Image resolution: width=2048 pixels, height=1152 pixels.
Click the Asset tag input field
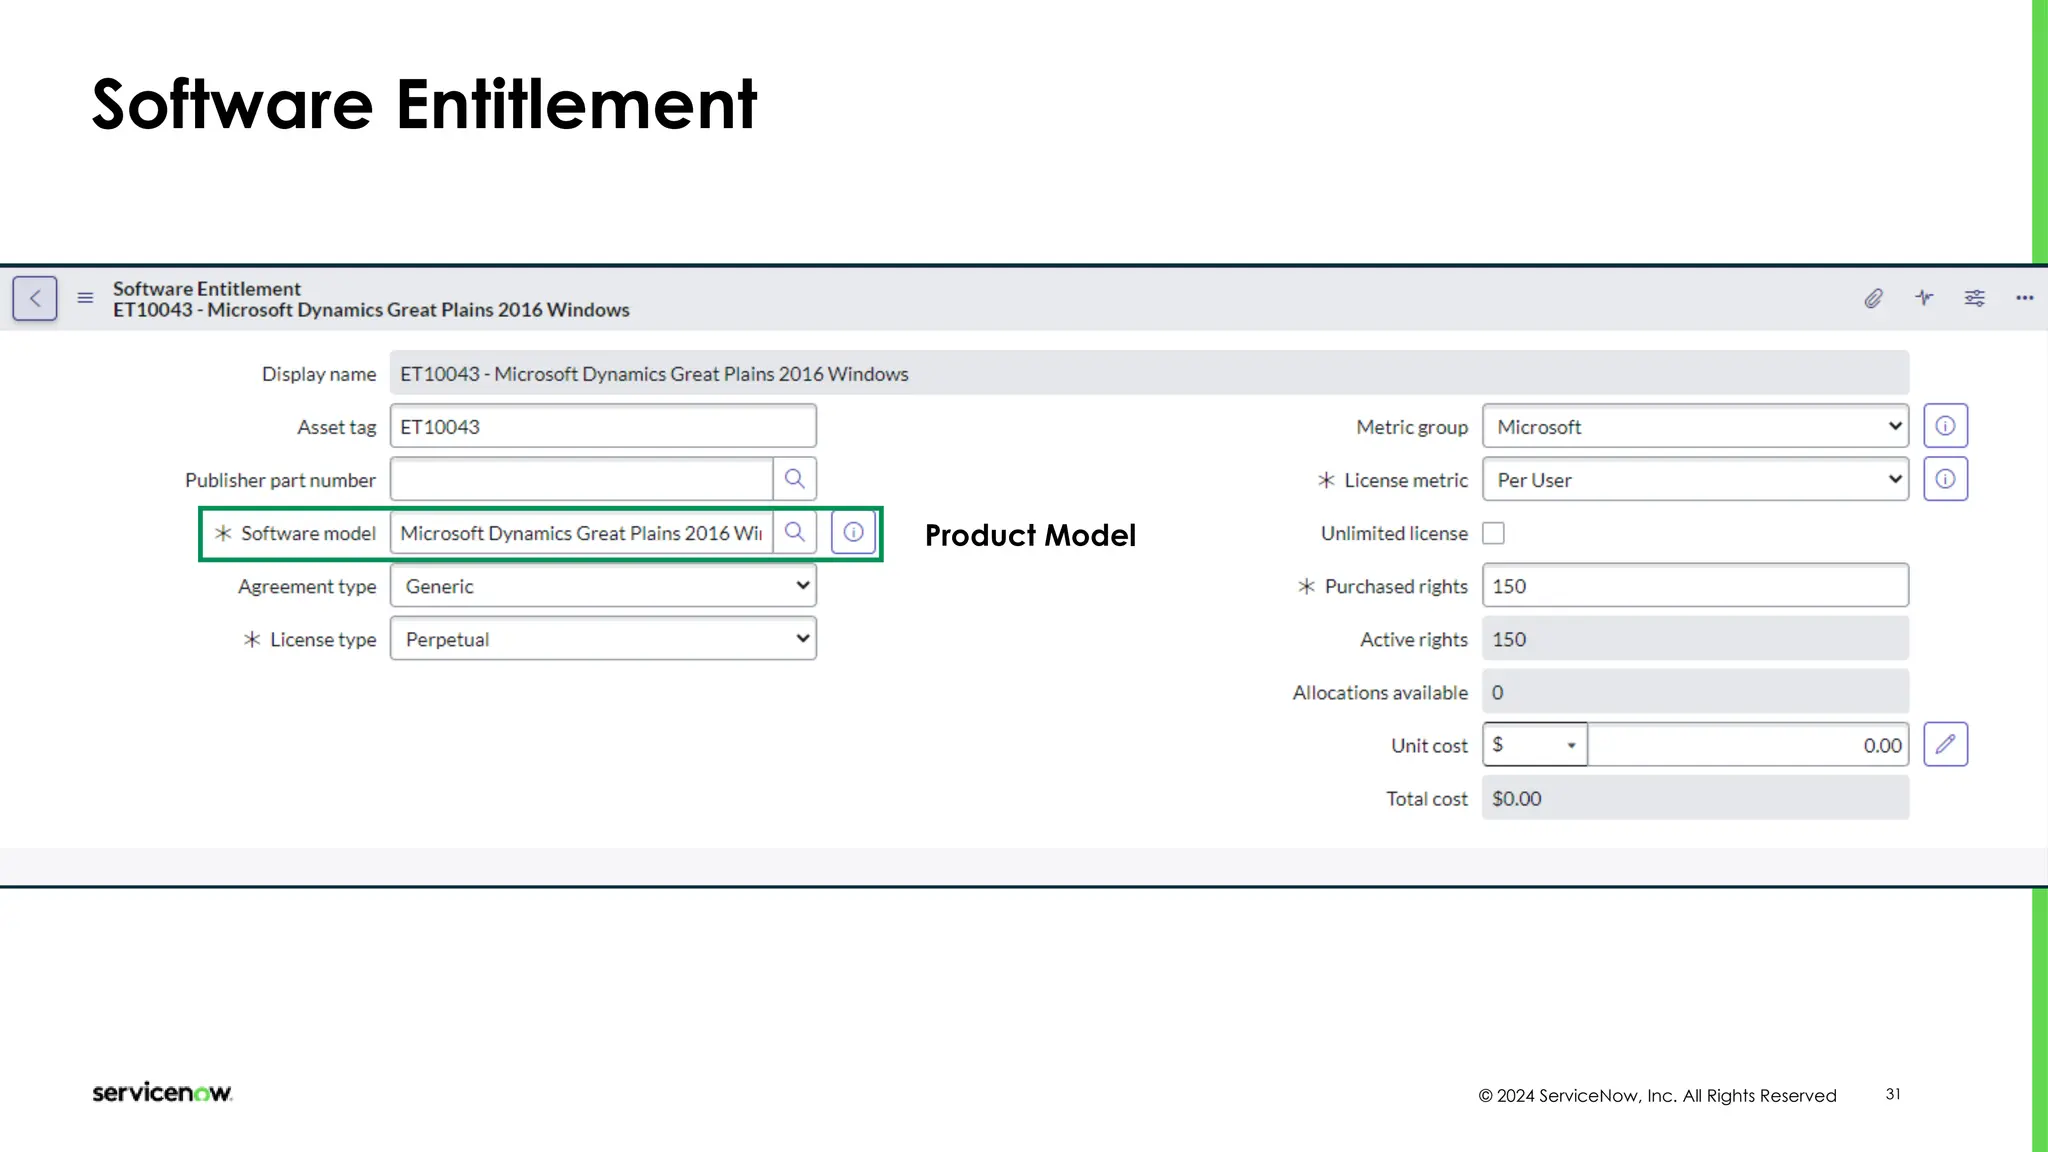[x=603, y=426]
